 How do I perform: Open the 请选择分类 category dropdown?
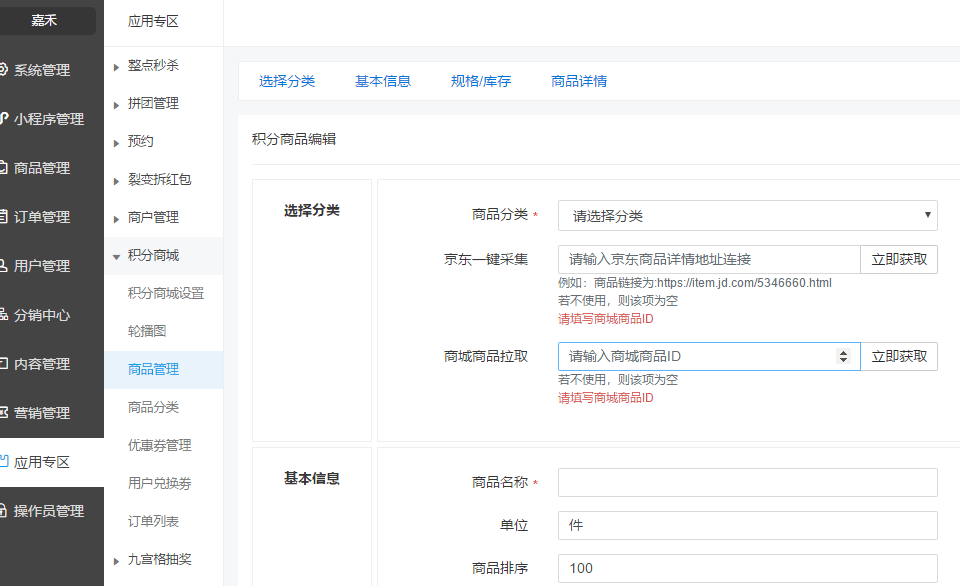coord(748,216)
